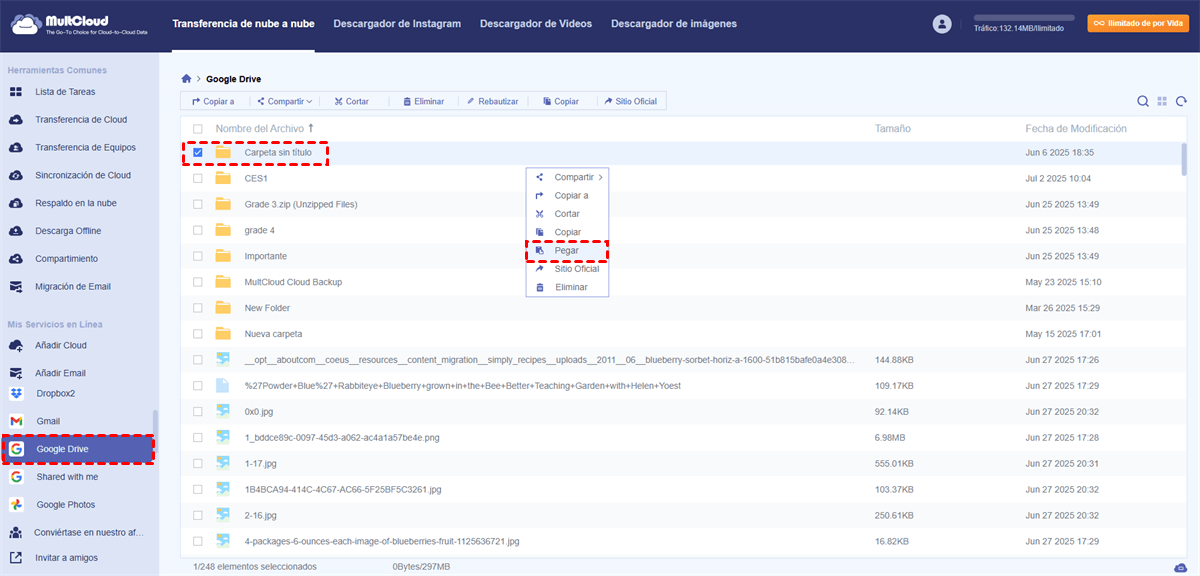Click Añadir Email in the sidebar

[x=60, y=373]
